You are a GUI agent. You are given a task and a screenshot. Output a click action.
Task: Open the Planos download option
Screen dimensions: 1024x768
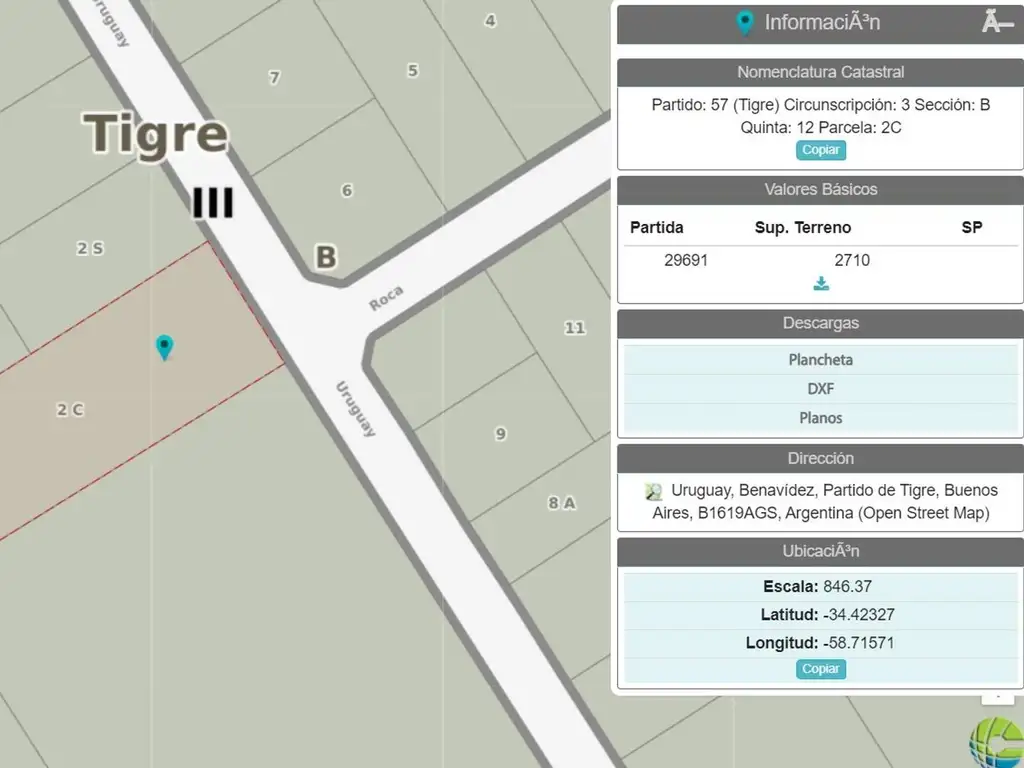820,418
